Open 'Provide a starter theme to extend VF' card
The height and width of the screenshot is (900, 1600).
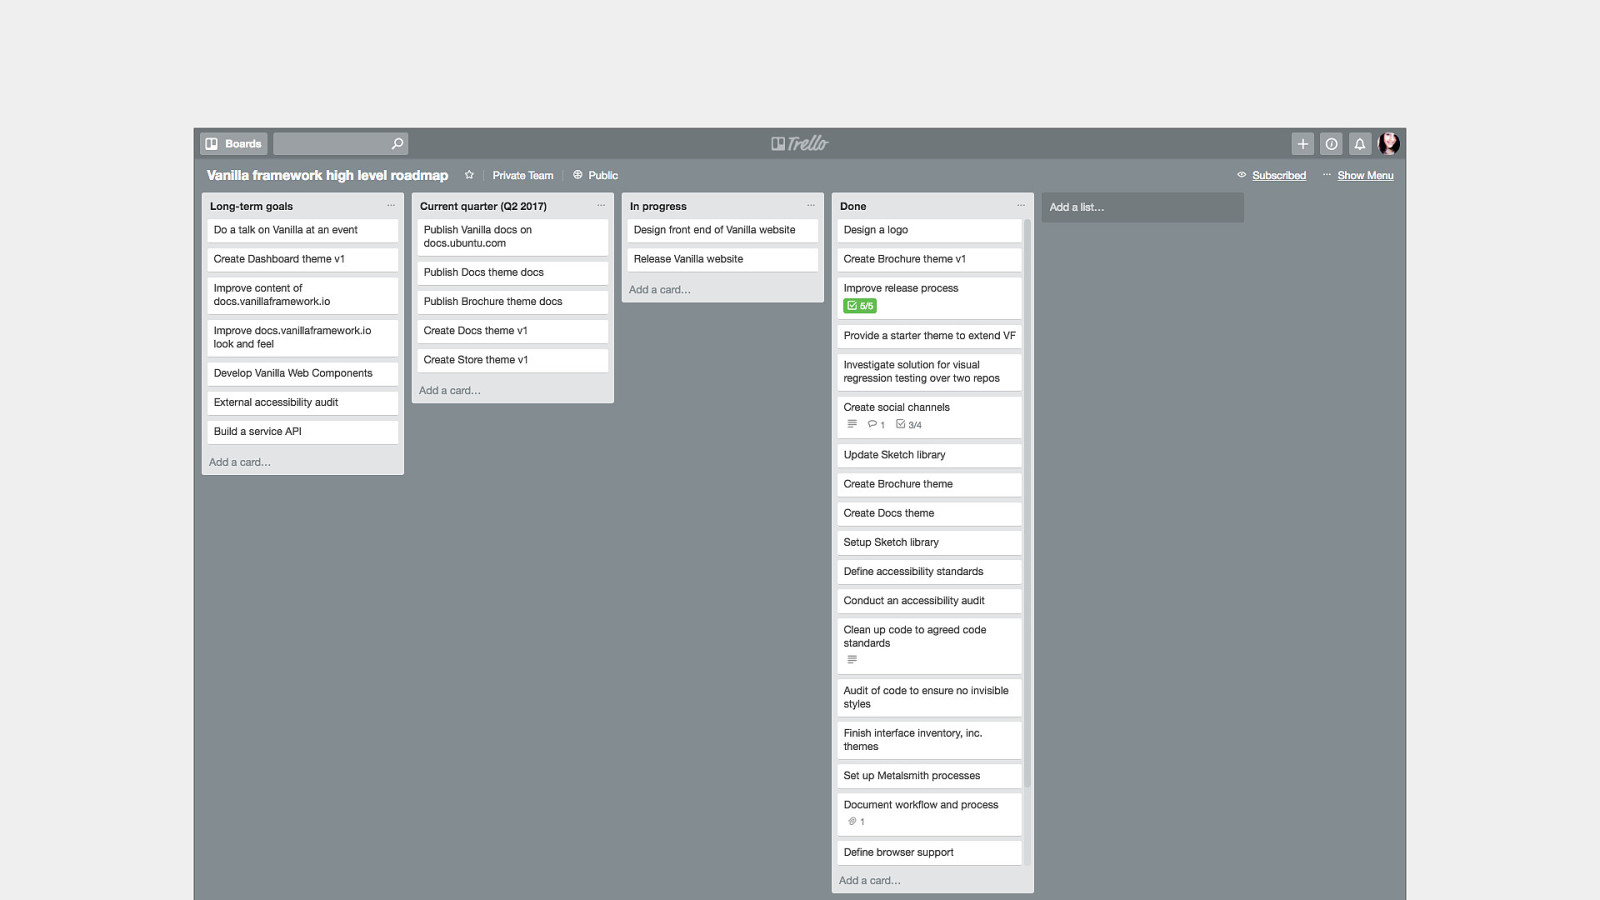coord(929,336)
